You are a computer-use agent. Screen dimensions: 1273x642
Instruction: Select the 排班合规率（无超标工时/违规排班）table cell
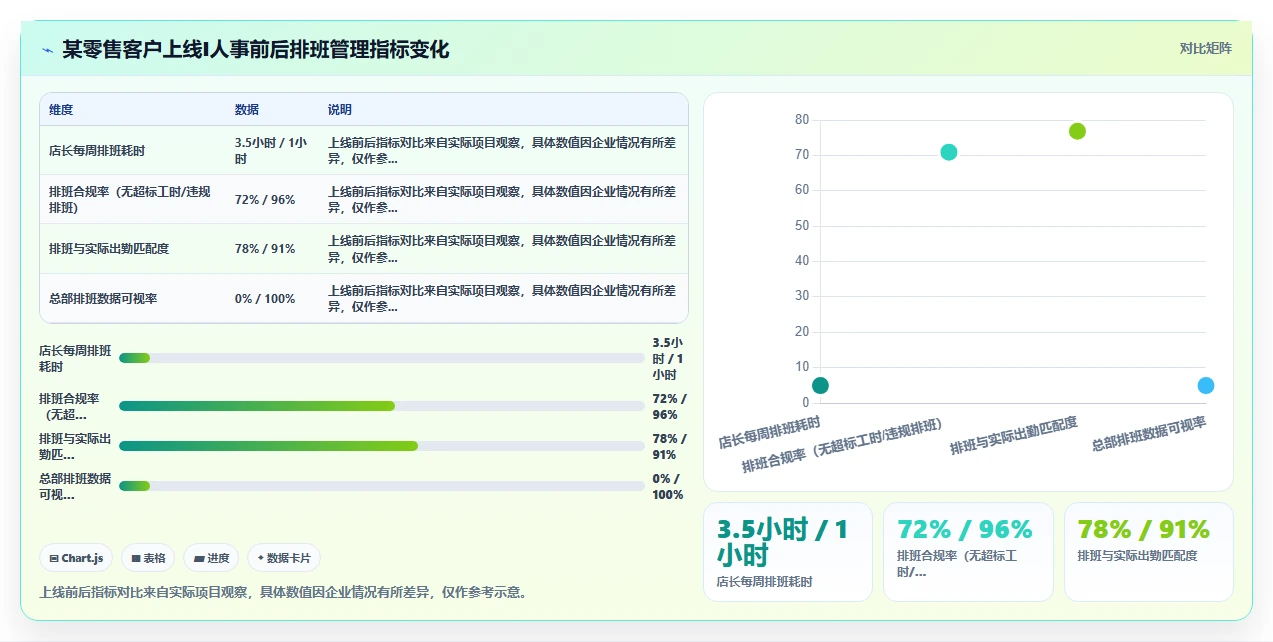pyautogui.click(x=131, y=200)
